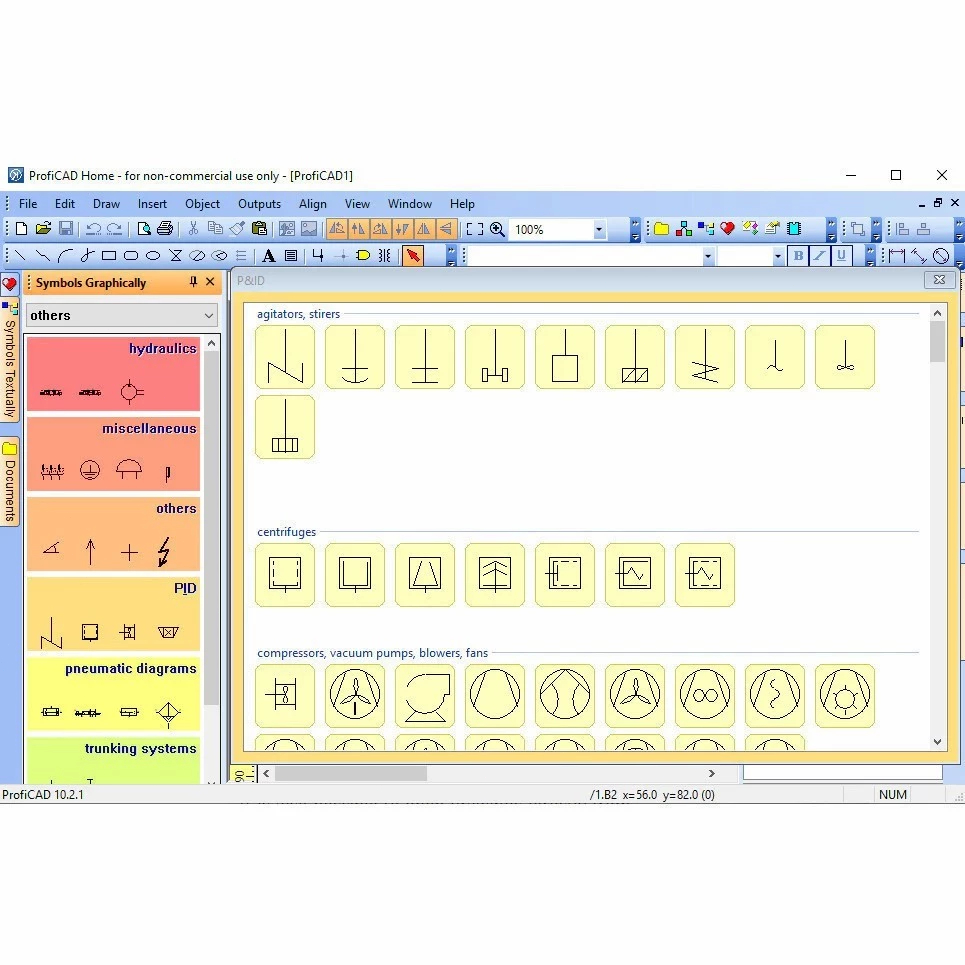965x965 pixels.
Task: Open the PID symbol group
Action: 113,614
